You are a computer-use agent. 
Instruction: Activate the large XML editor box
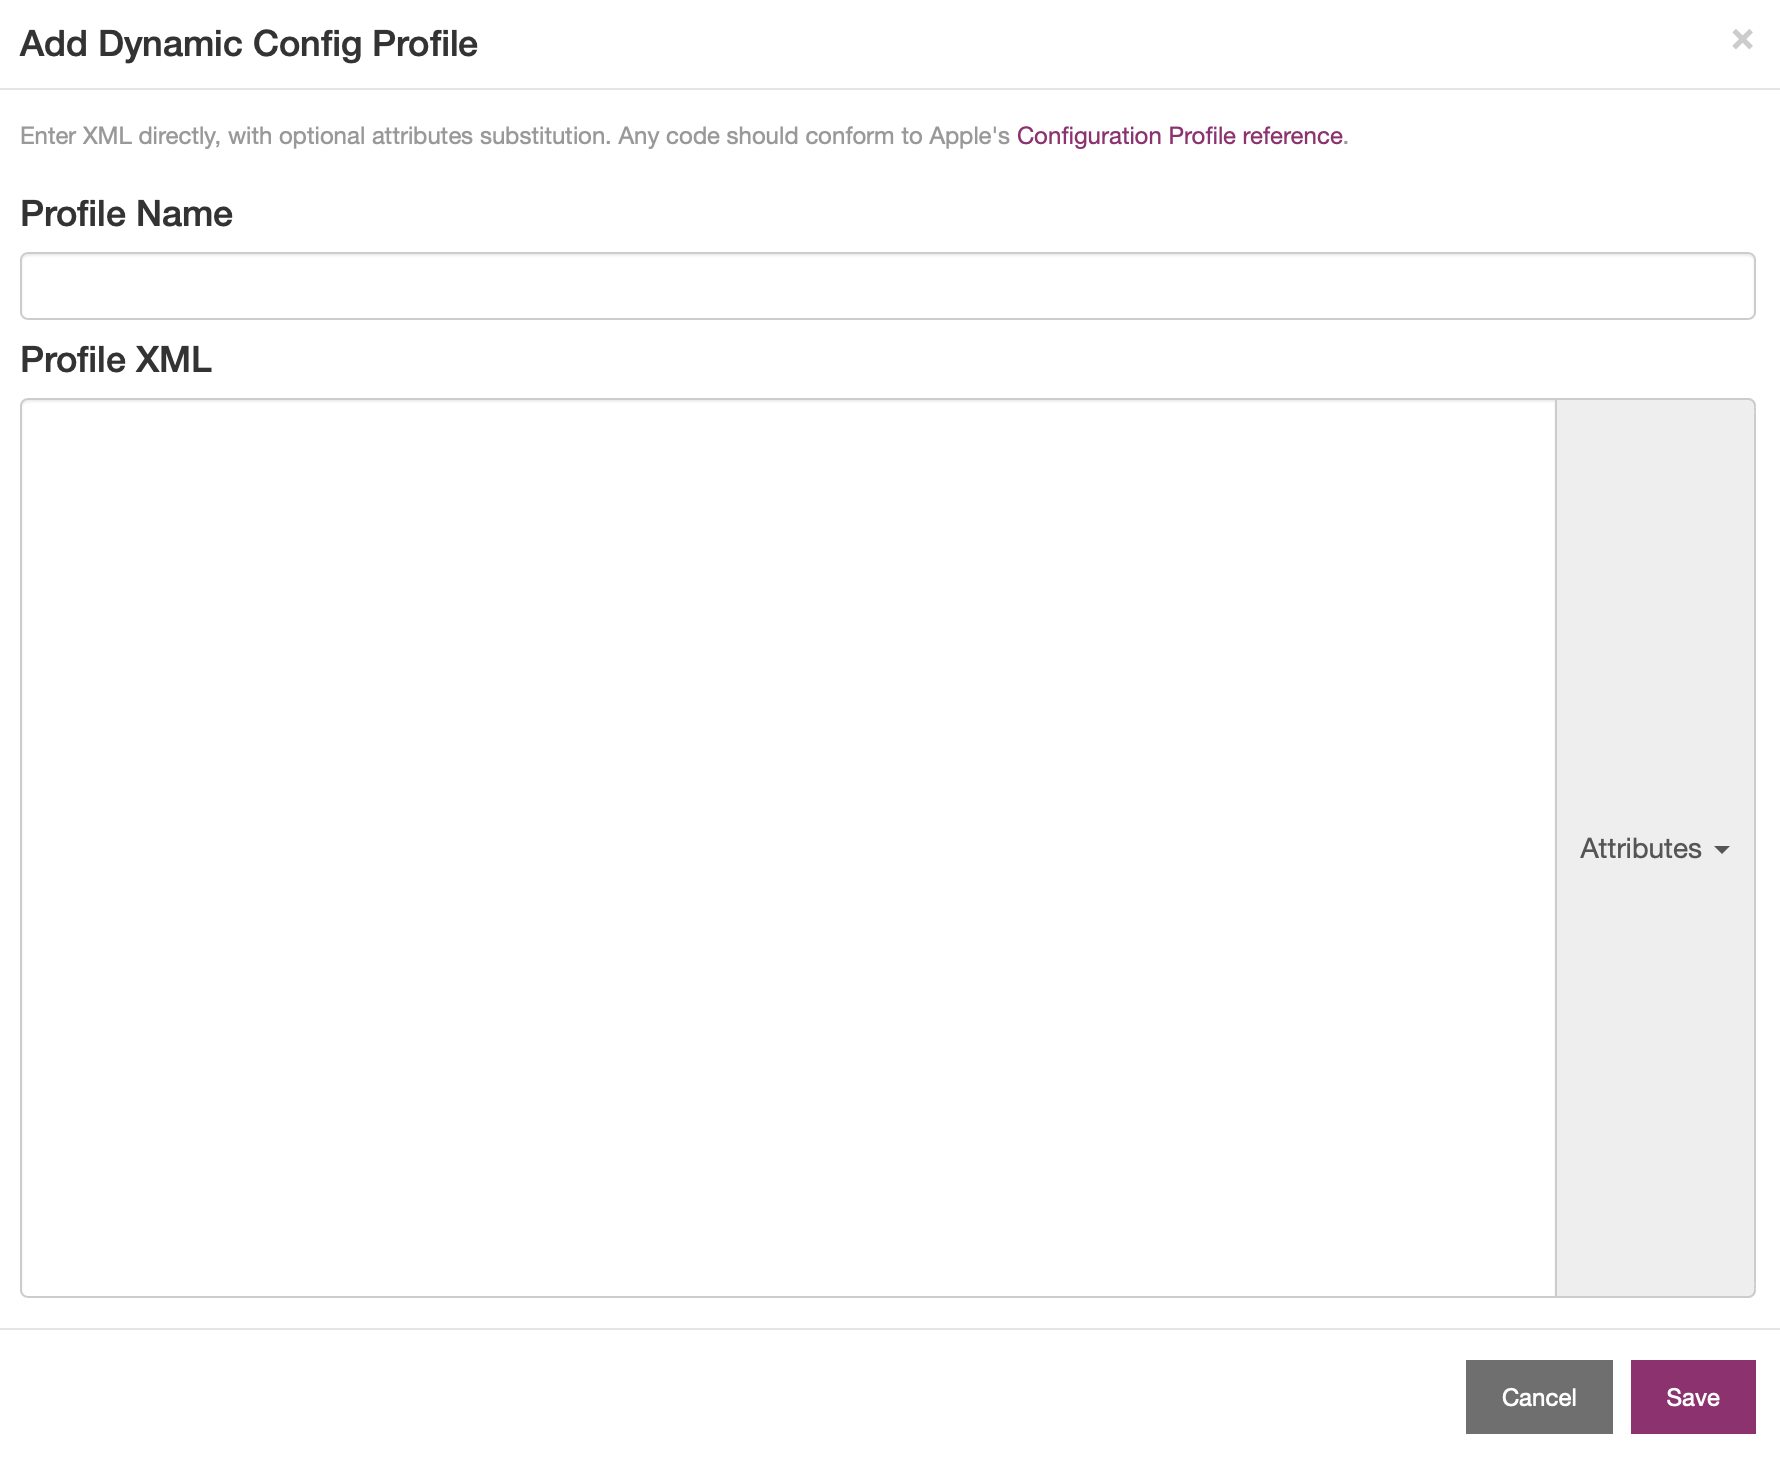coord(788,848)
